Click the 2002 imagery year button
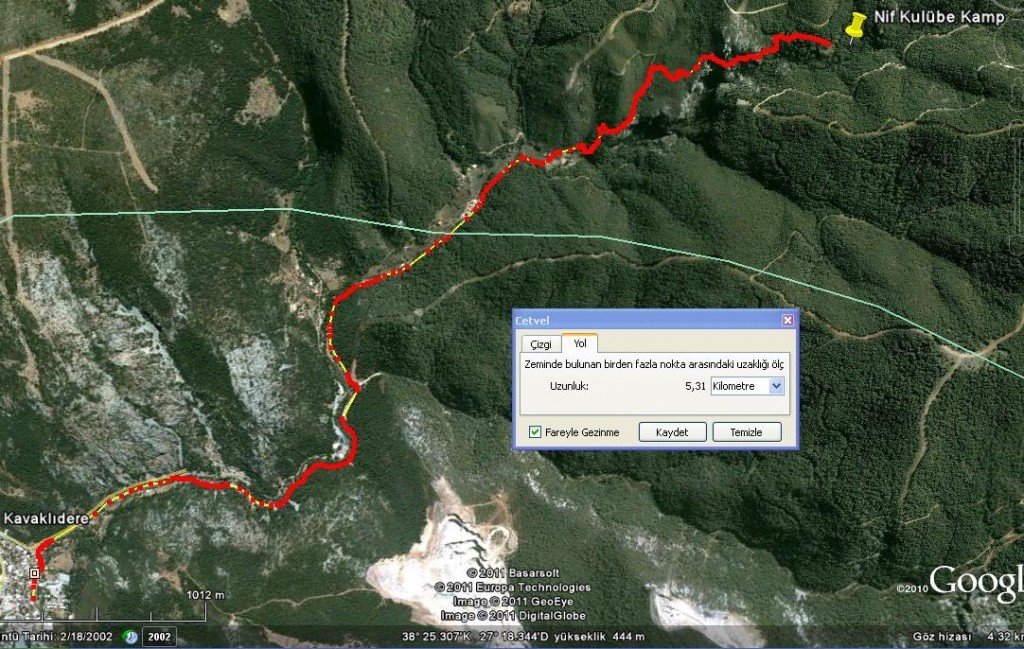This screenshot has height=649, width=1024. (159, 637)
